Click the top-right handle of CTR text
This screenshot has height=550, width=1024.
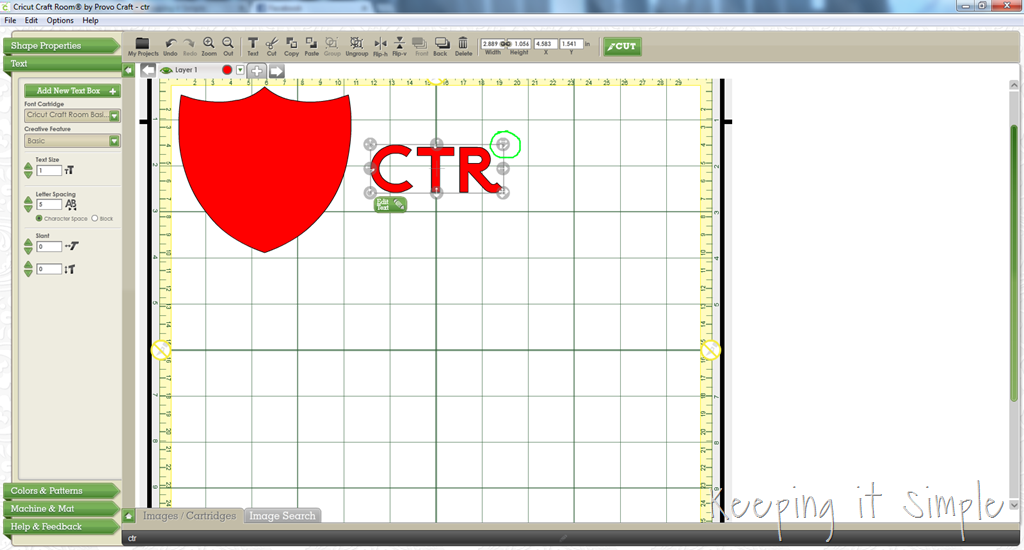(x=503, y=144)
